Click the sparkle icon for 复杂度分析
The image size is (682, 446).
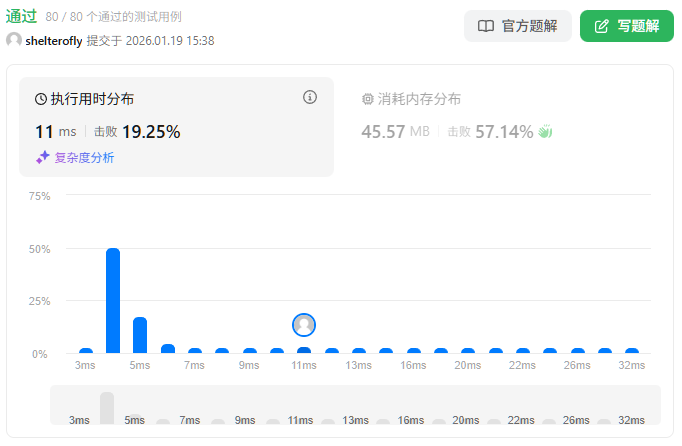[x=43, y=157]
